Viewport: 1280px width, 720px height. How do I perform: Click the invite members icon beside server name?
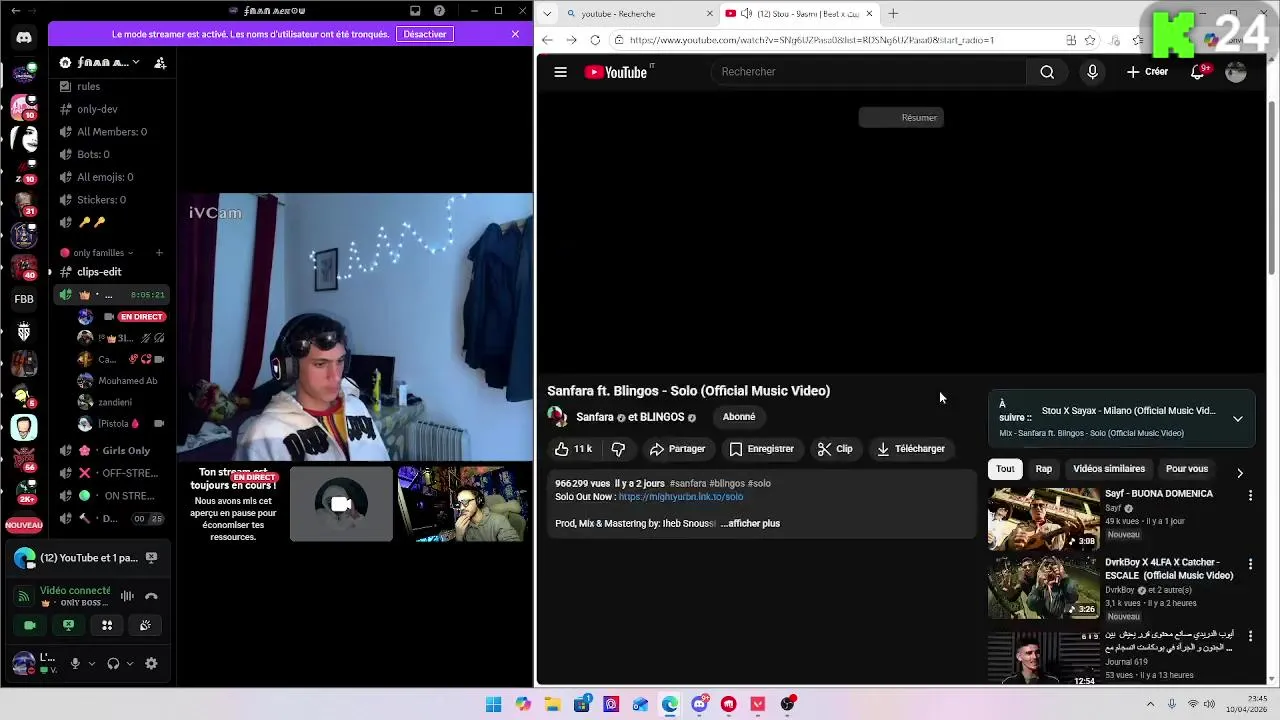(160, 63)
